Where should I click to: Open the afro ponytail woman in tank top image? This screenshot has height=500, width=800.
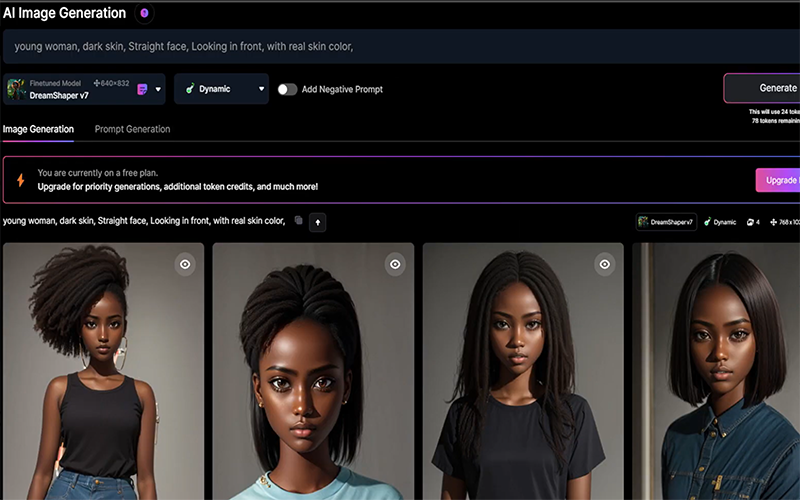click(x=104, y=371)
